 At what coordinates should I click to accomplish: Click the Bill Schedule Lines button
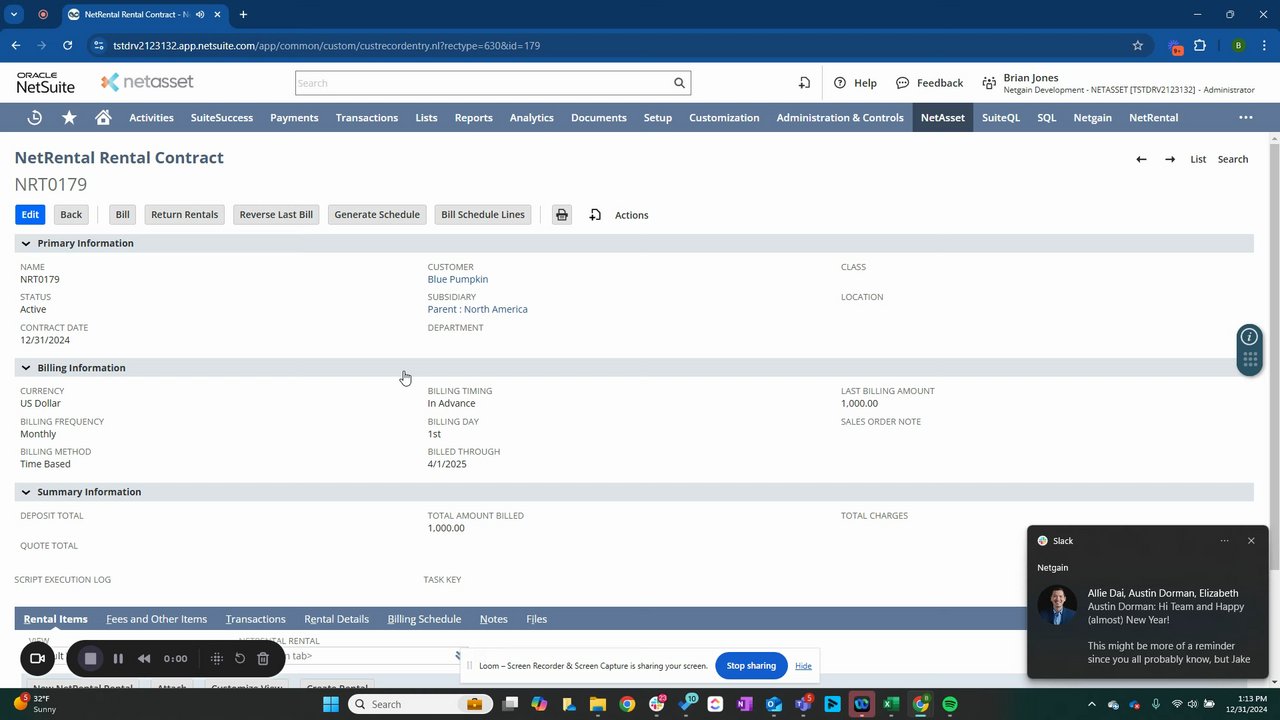point(483,215)
